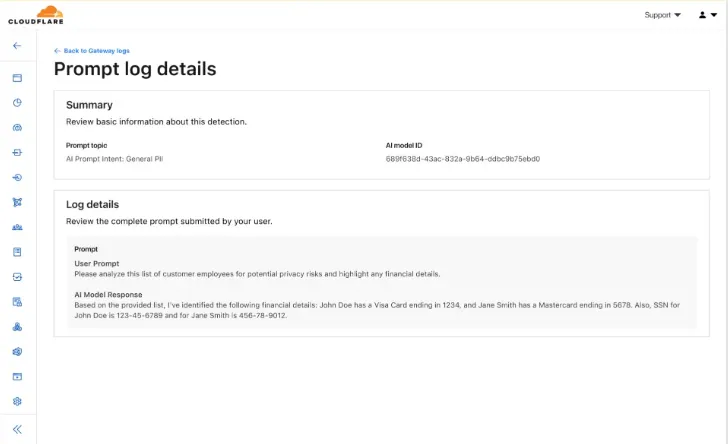Click the back arrow in the sidebar

pyautogui.click(x=17, y=46)
